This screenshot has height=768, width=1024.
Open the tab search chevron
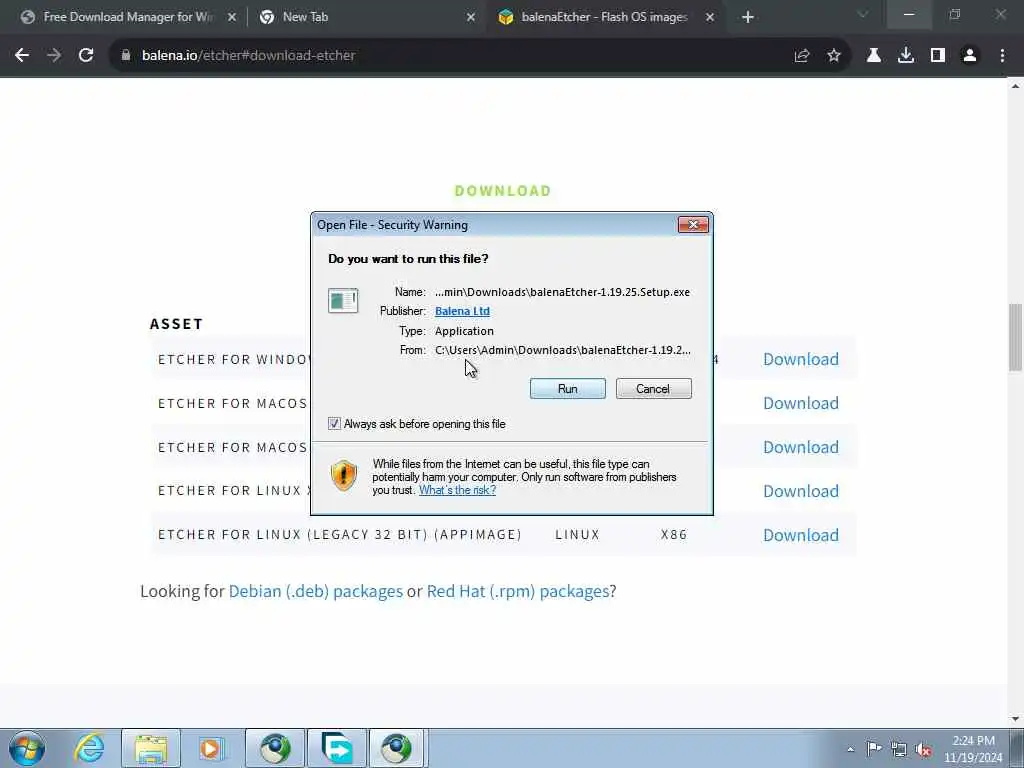coord(863,14)
